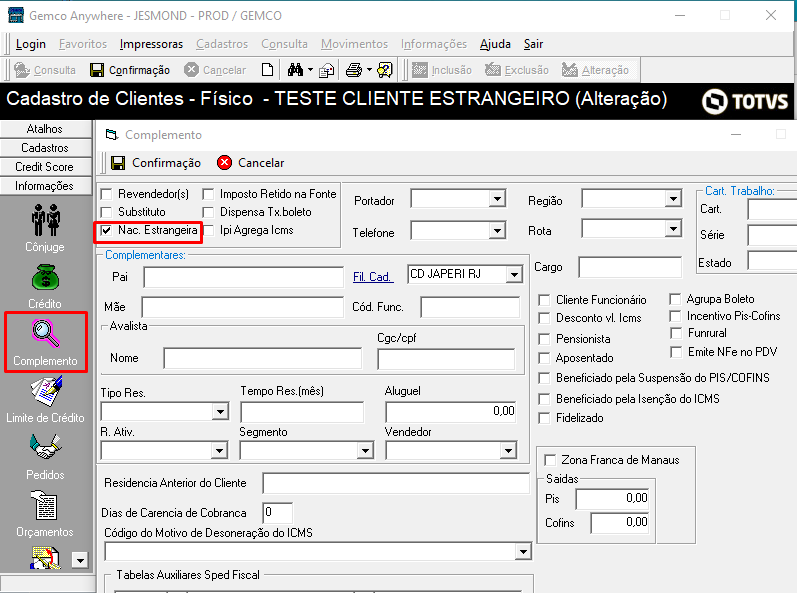Screen dimensions: 797x593
Task: Click the Aluguel value field
Action: (x=452, y=412)
